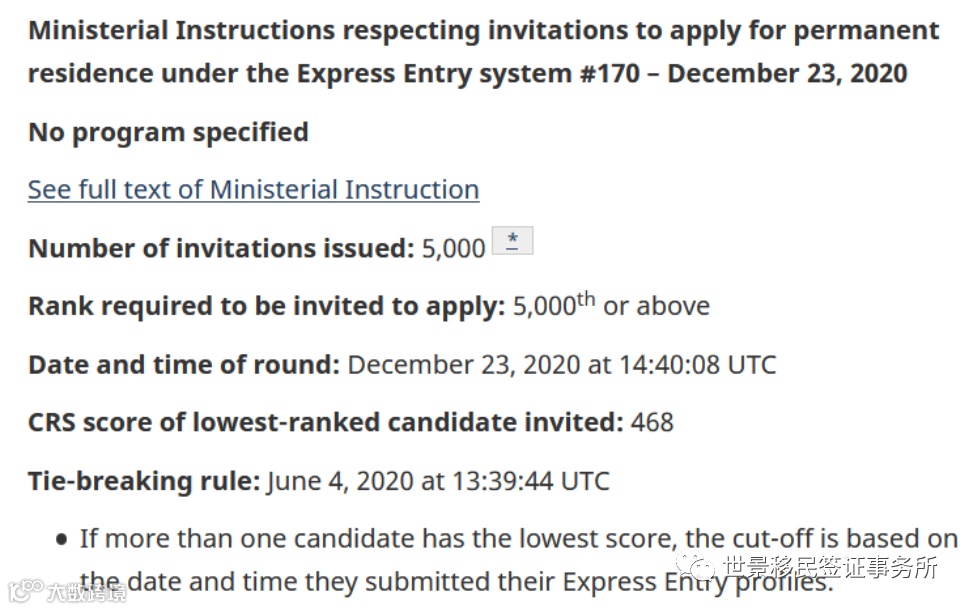Click the Tie-breaking rule label
The height and width of the screenshot is (610, 969).
(144, 481)
